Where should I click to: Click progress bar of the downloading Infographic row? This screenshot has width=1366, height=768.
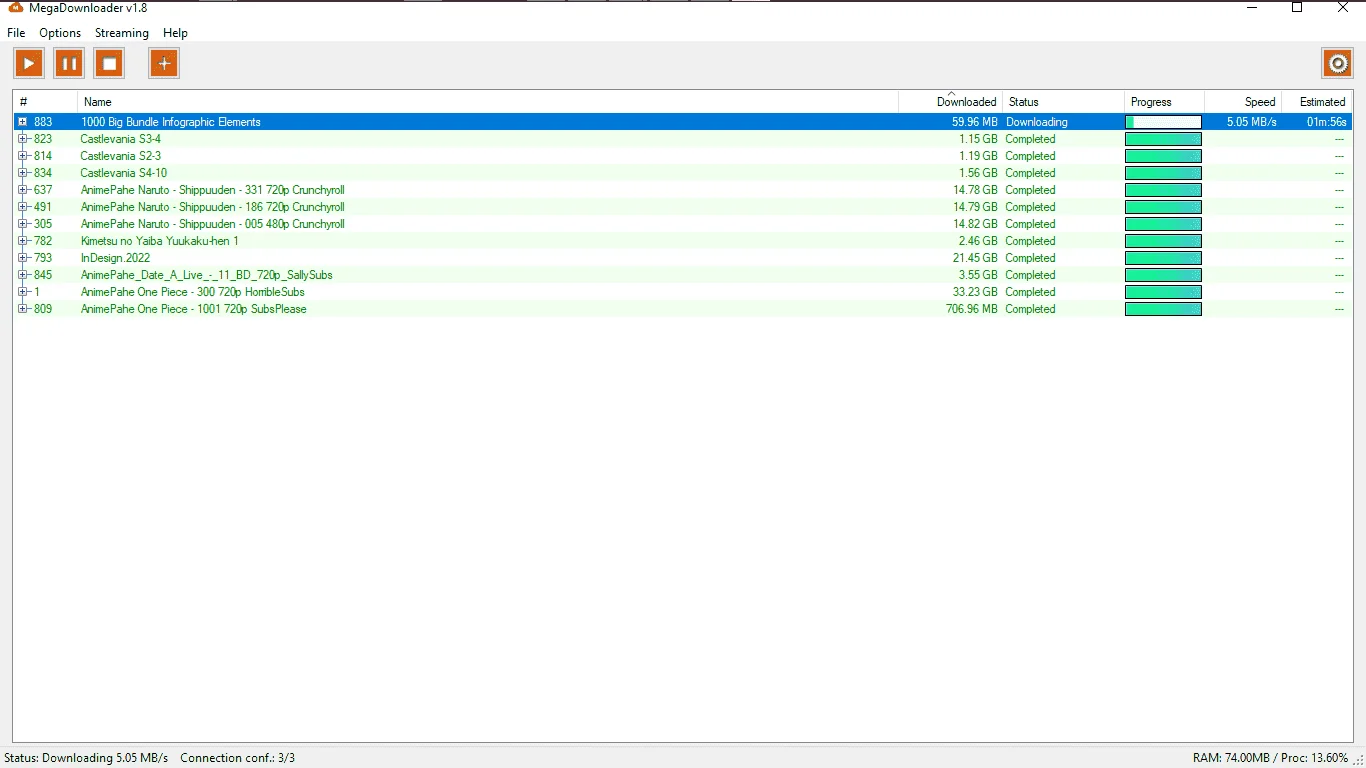pos(1163,122)
